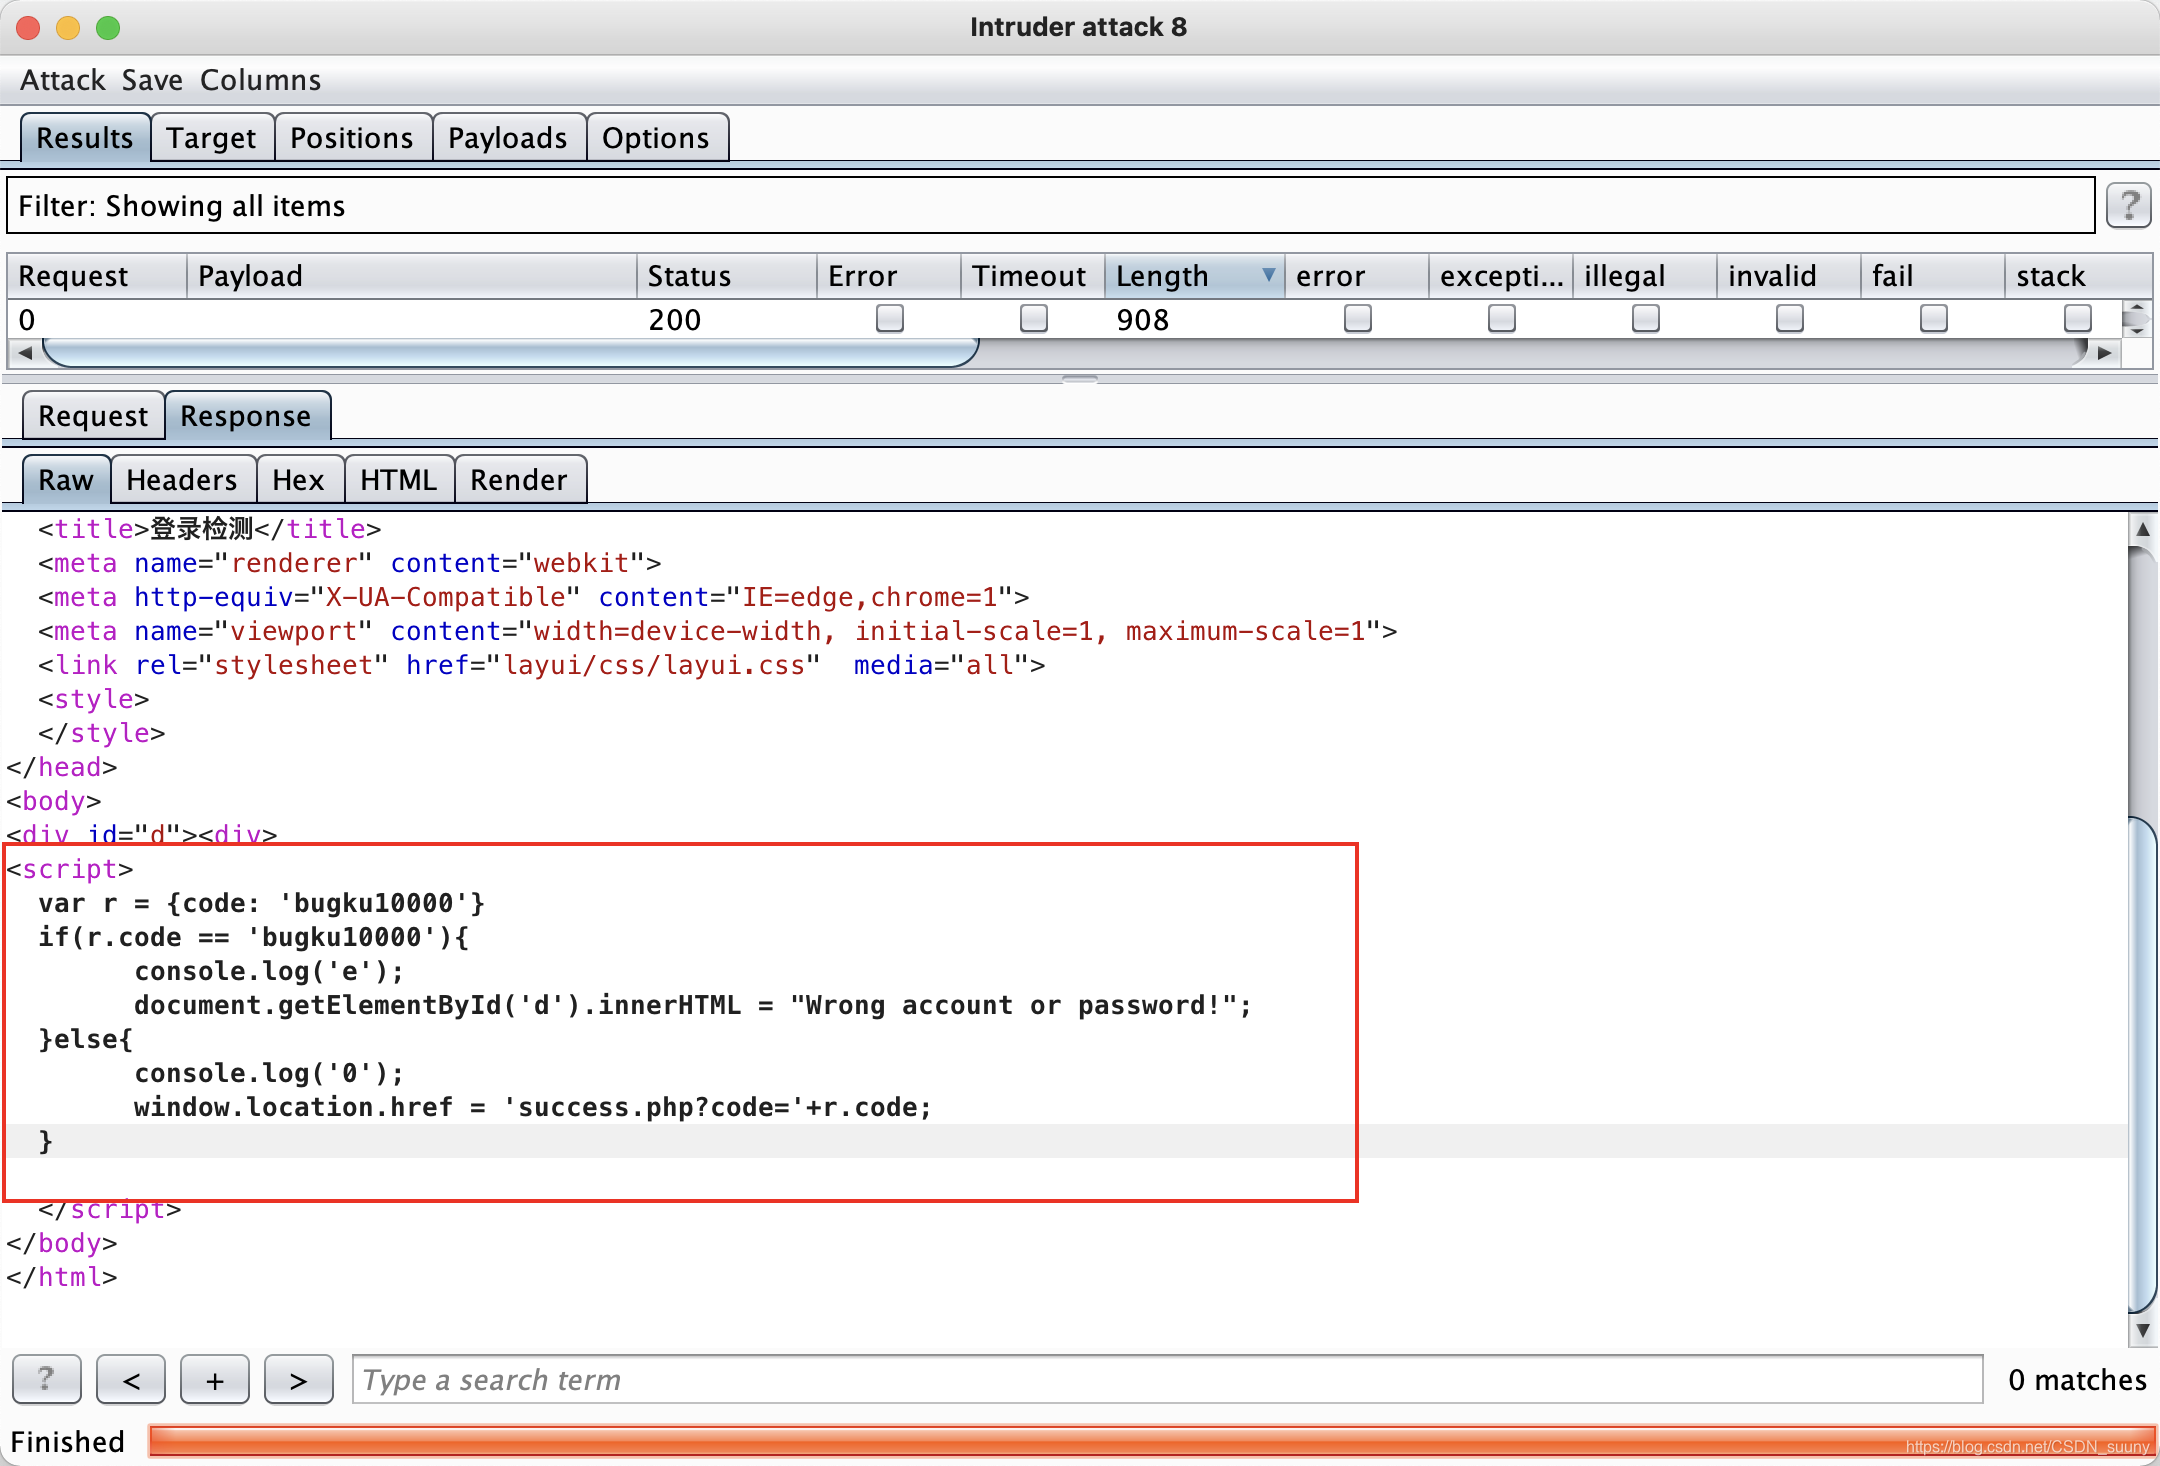Image resolution: width=2160 pixels, height=1466 pixels.
Task: Go to next search match
Action: (x=299, y=1379)
